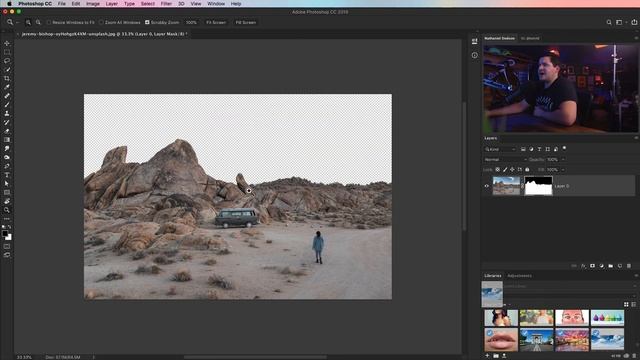Select the Eraser tool
640x360 pixels.
pyautogui.click(x=7, y=131)
